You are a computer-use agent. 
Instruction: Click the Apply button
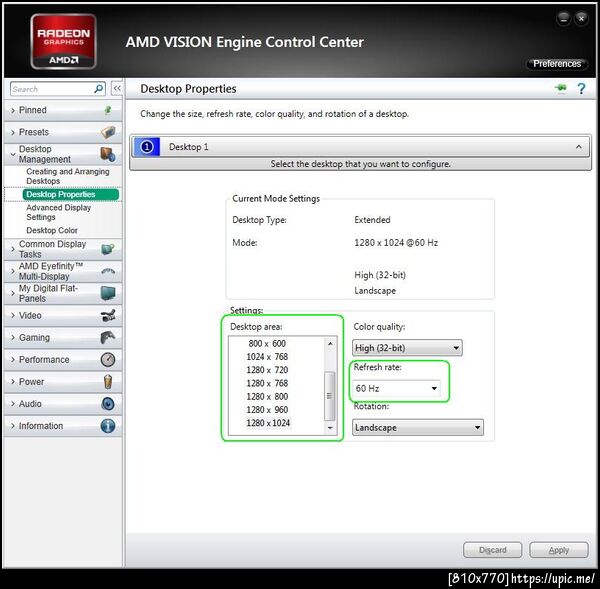[x=559, y=550]
